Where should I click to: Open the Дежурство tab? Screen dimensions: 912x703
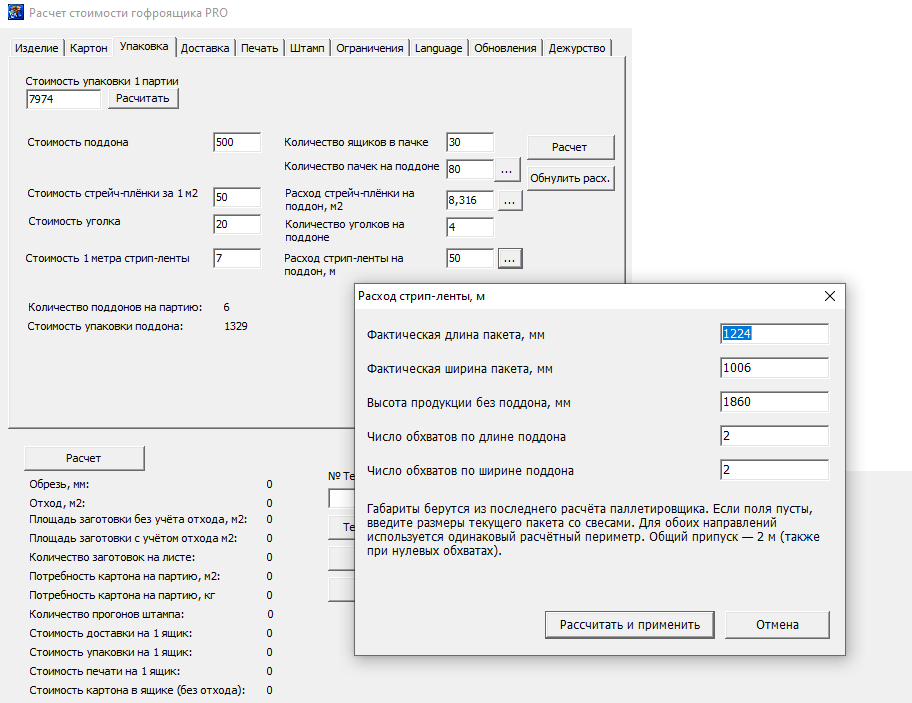click(x=577, y=48)
